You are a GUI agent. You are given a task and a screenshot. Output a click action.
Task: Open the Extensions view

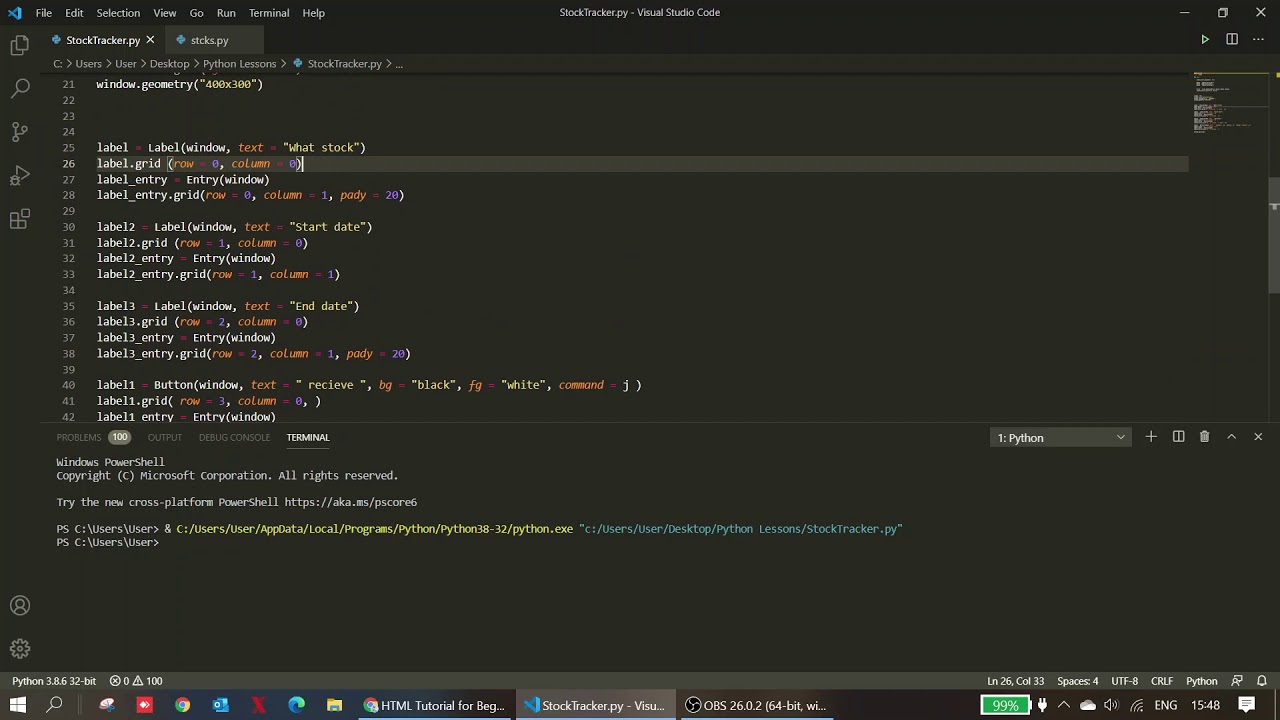[x=20, y=220]
